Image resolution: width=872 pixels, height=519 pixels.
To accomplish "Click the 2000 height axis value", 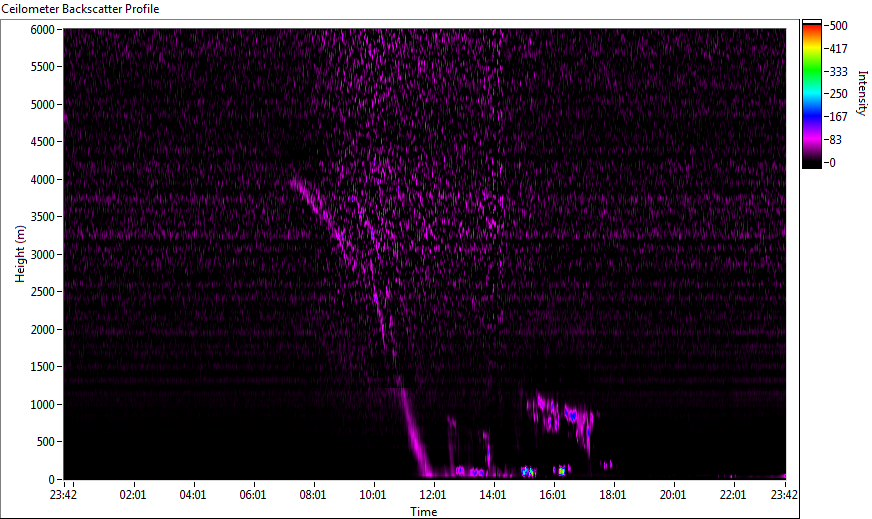I will 42,330.
